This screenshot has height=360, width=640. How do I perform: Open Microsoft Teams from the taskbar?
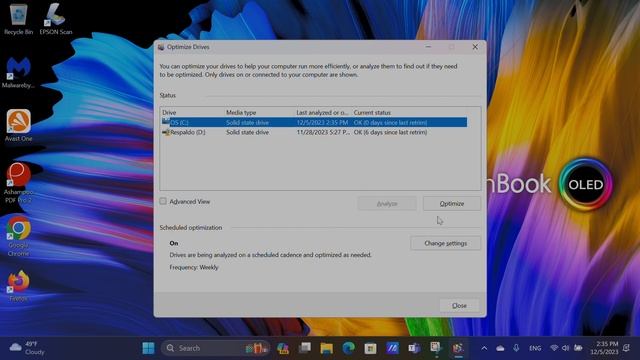pos(414,348)
